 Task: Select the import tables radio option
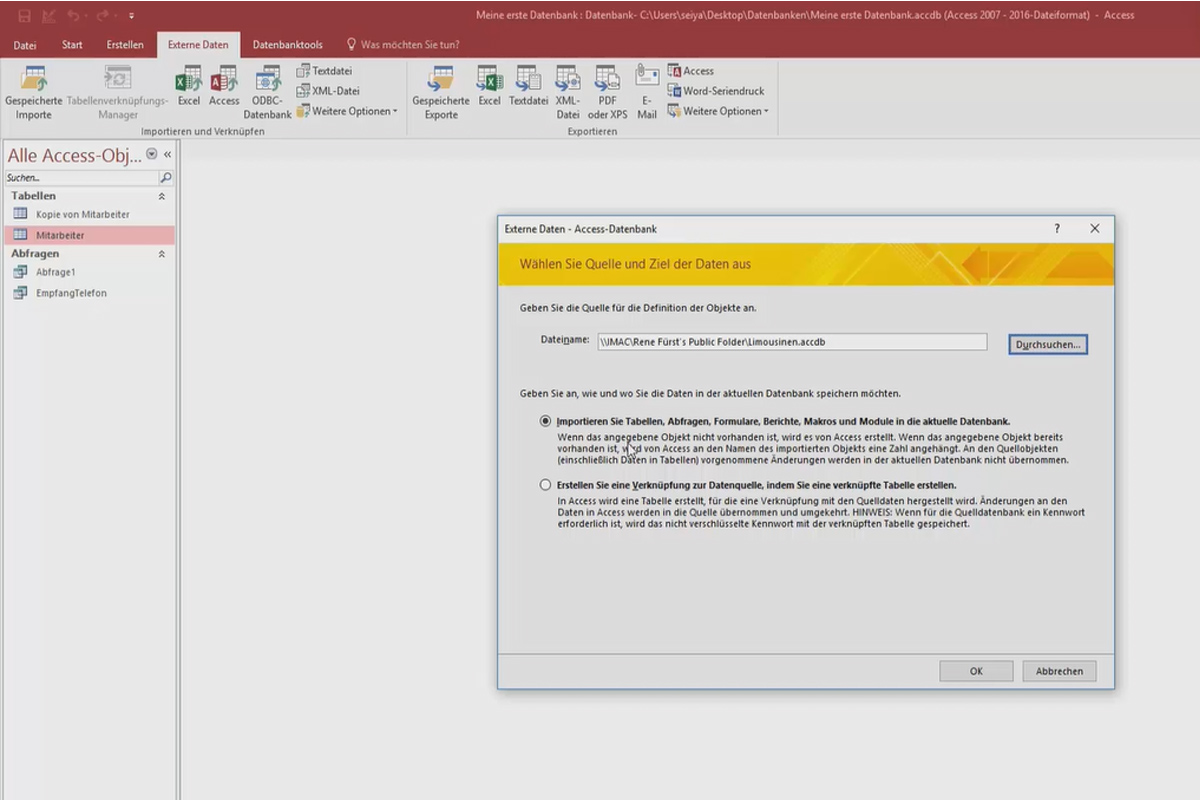click(545, 421)
